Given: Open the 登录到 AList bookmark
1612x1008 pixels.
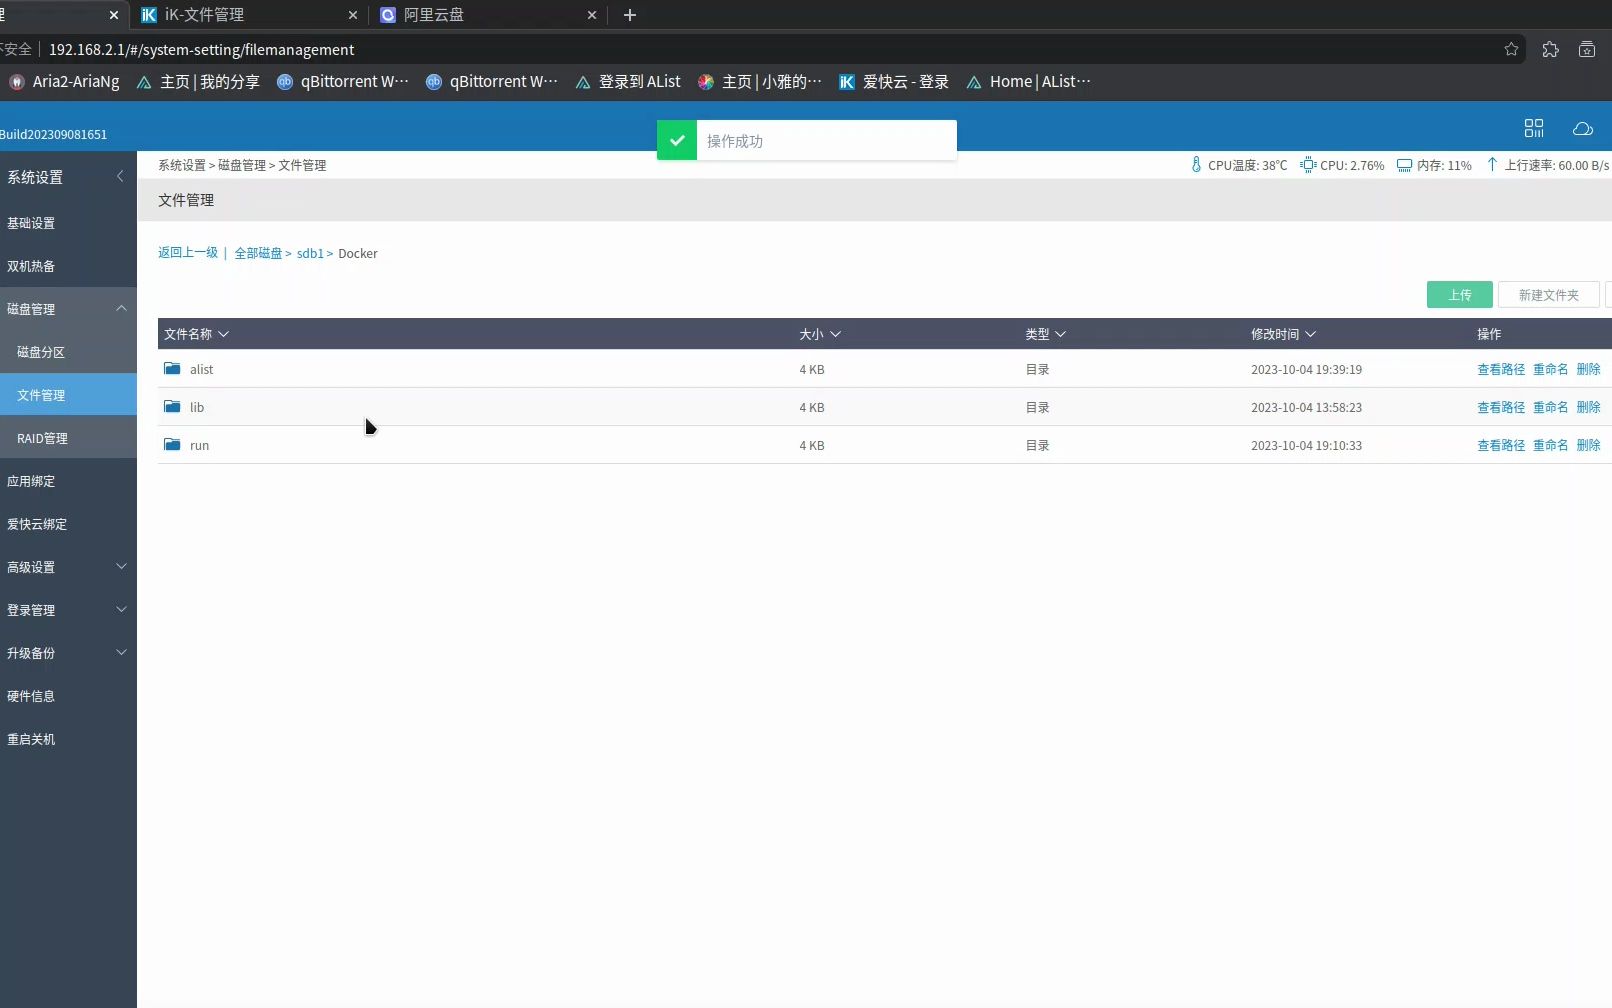Looking at the screenshot, I should (628, 82).
